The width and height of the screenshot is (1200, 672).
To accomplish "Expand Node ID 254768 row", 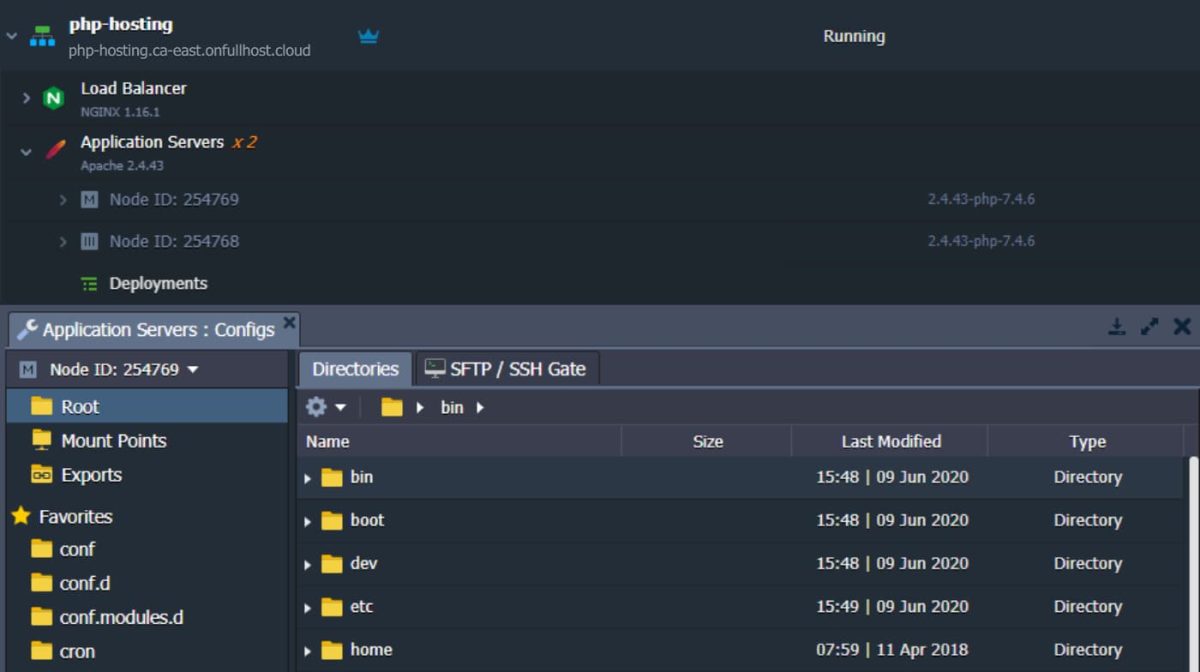I will coord(63,242).
